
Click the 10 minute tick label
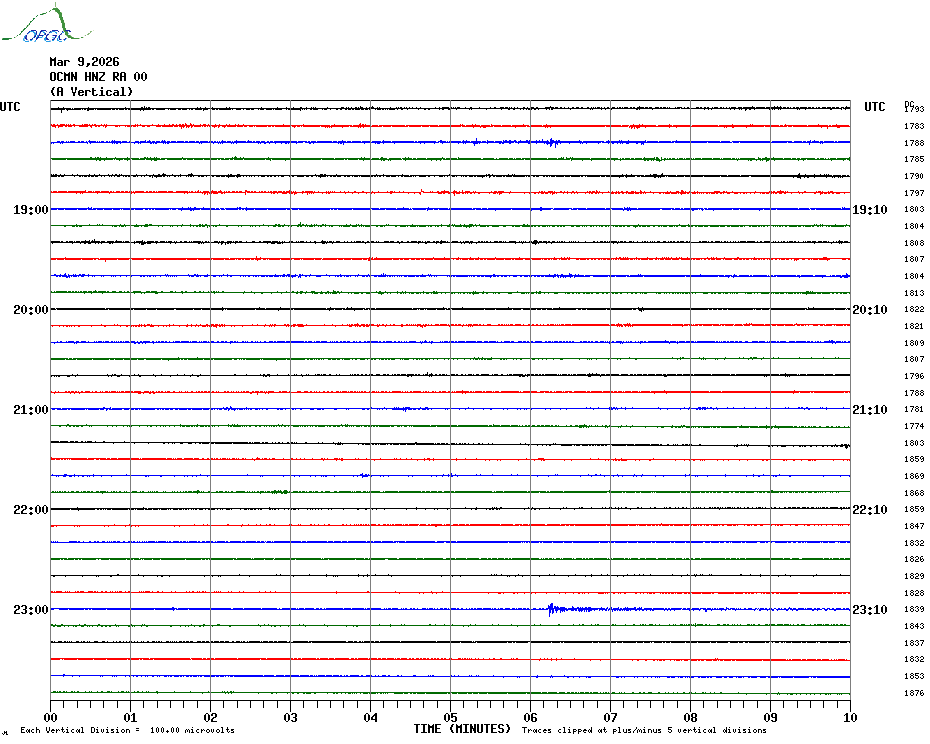pos(849,717)
